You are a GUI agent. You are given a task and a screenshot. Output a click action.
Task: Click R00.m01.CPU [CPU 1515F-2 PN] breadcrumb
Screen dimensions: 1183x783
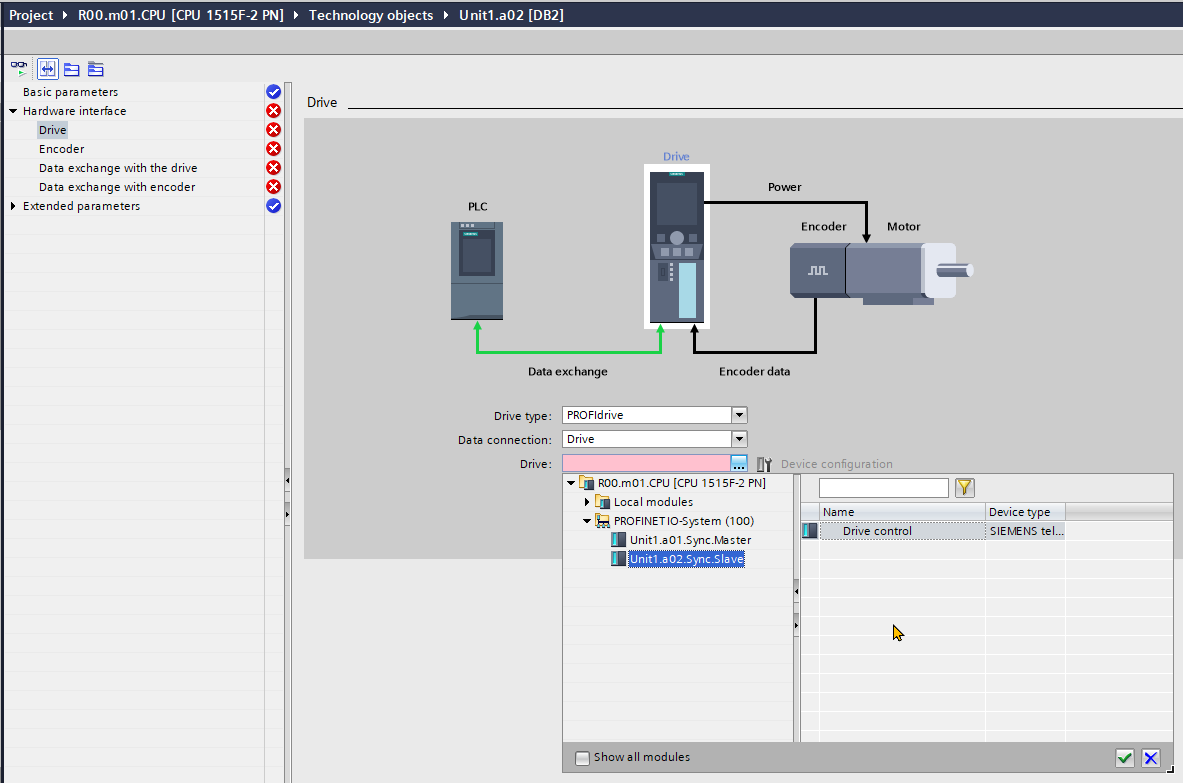point(180,15)
